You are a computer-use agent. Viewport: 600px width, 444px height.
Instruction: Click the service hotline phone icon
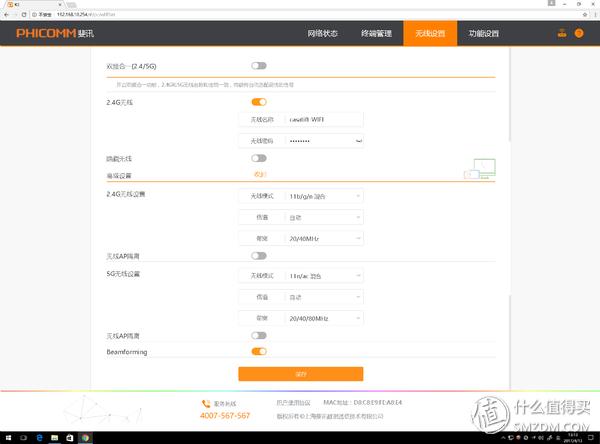tap(206, 403)
